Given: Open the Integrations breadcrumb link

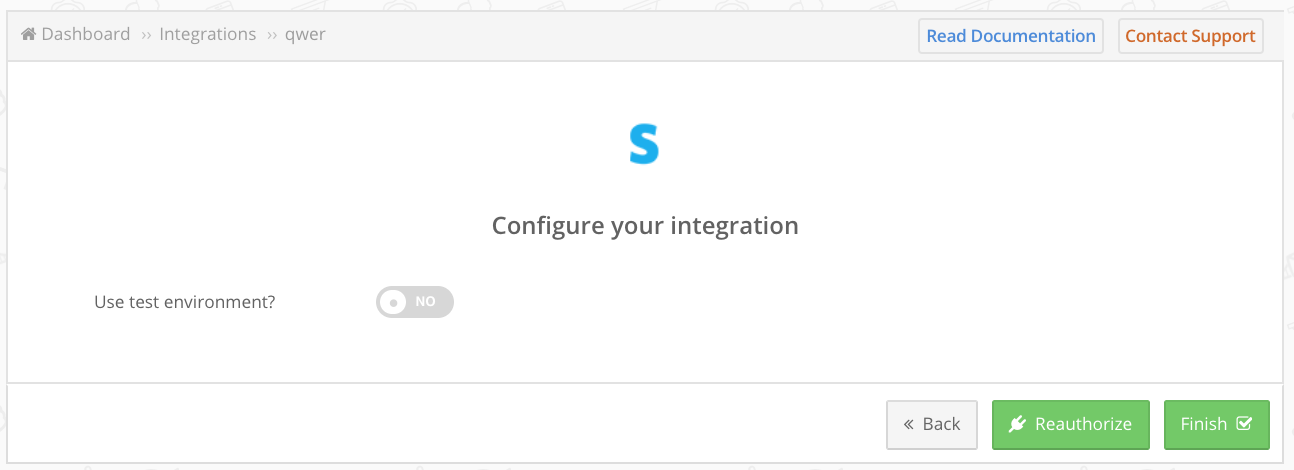Looking at the screenshot, I should click(208, 34).
